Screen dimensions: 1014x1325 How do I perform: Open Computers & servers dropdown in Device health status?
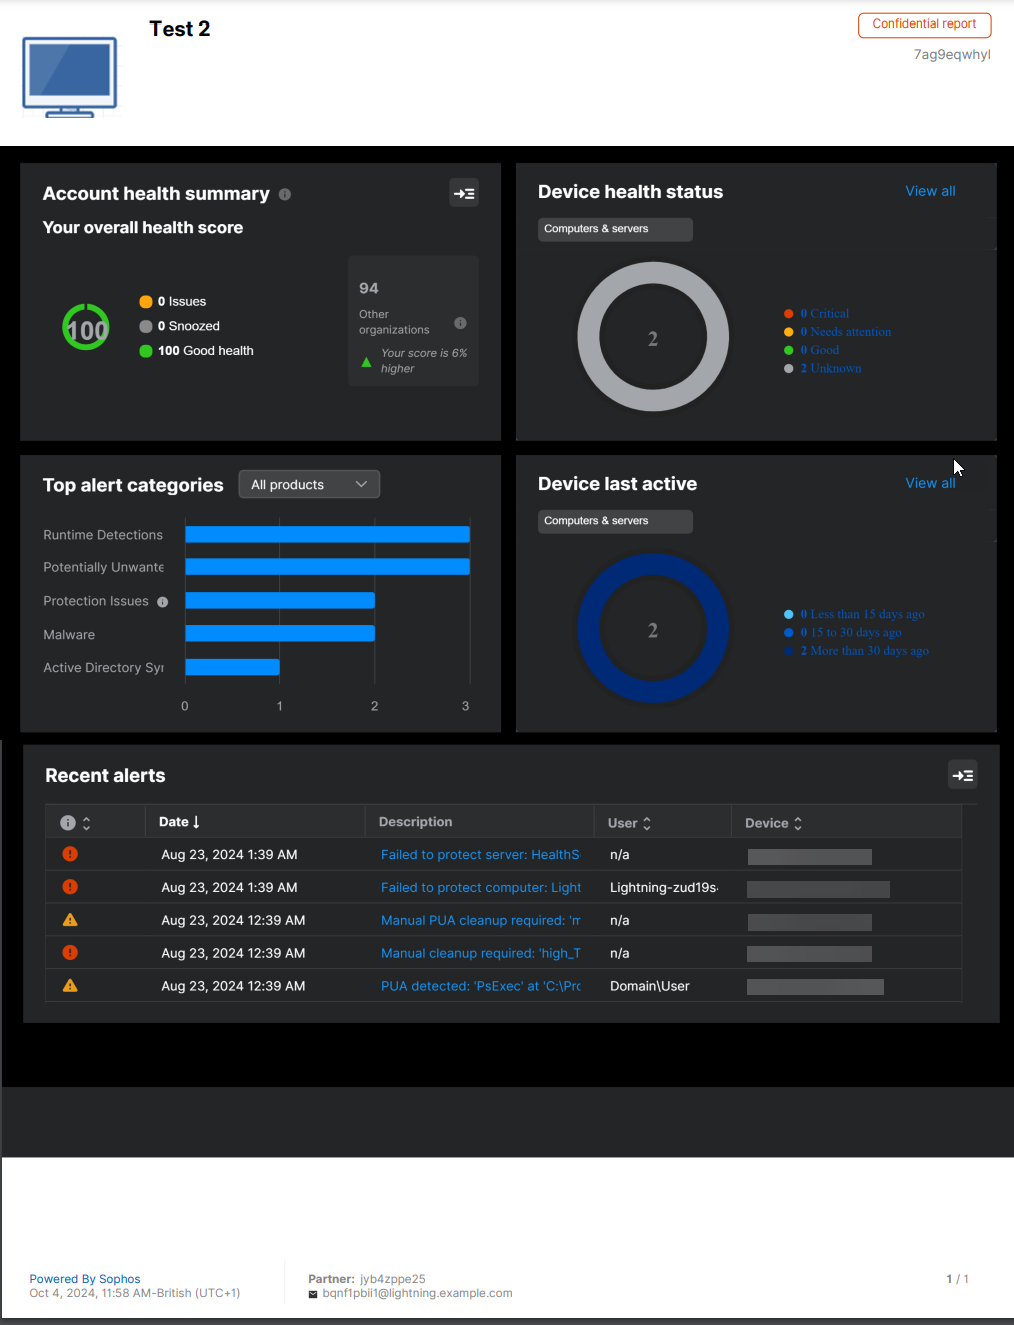615,229
